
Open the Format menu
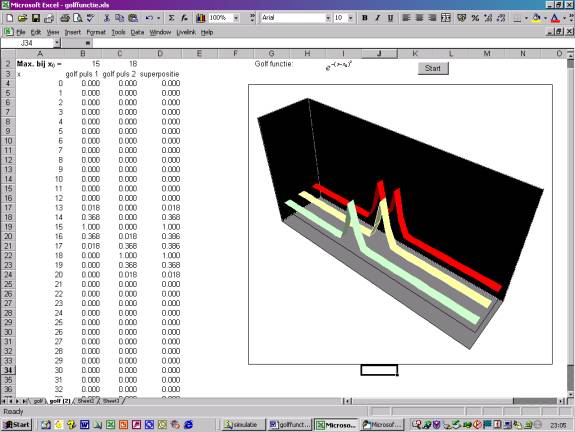click(96, 32)
